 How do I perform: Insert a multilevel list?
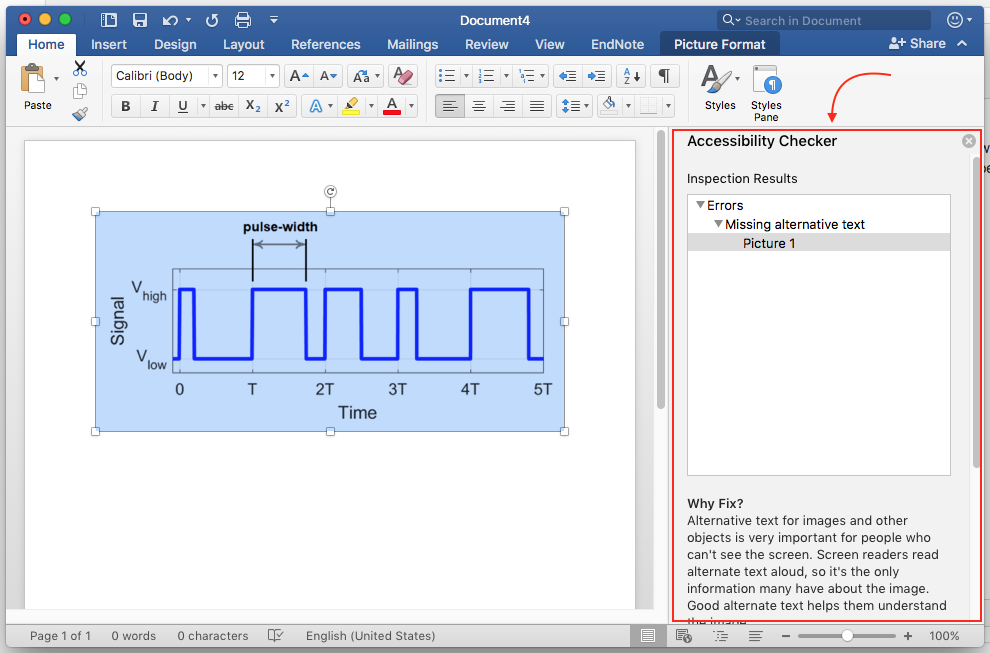point(526,76)
